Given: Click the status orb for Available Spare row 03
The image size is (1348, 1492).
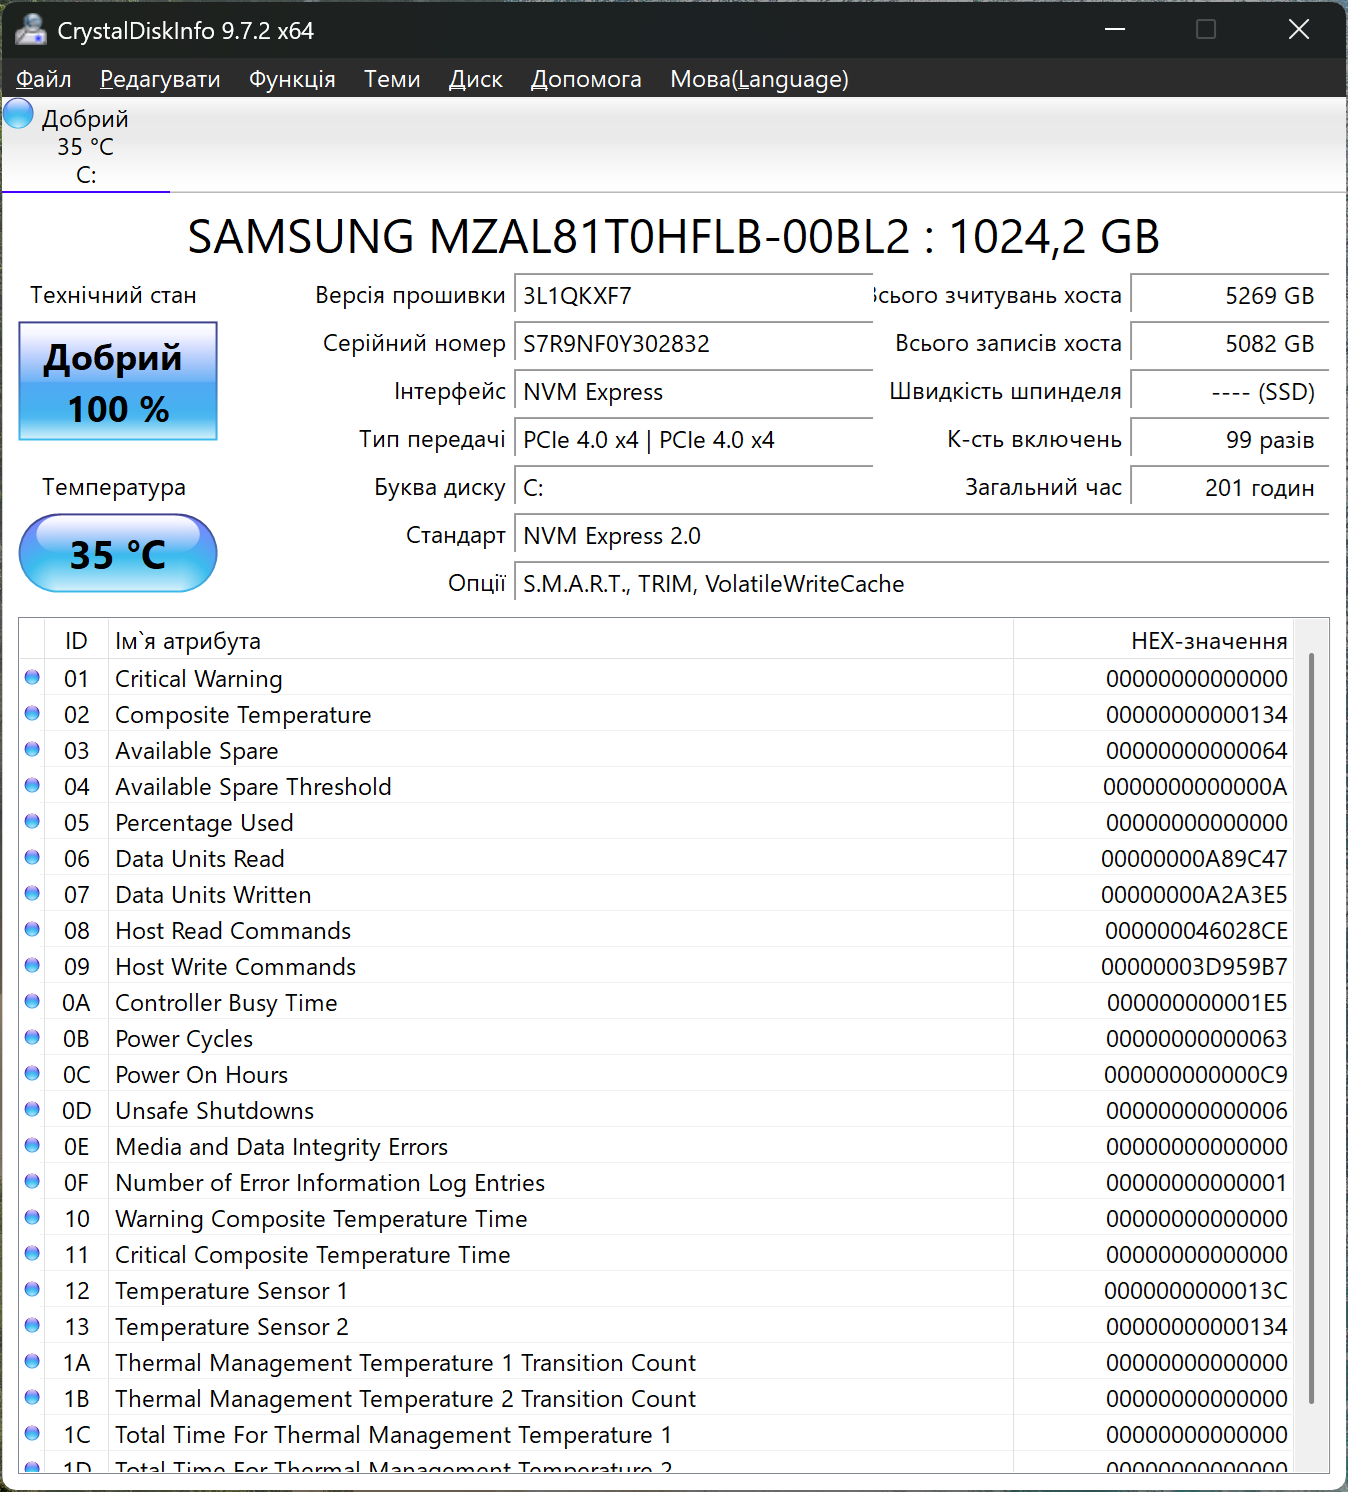Looking at the screenshot, I should click(x=32, y=750).
